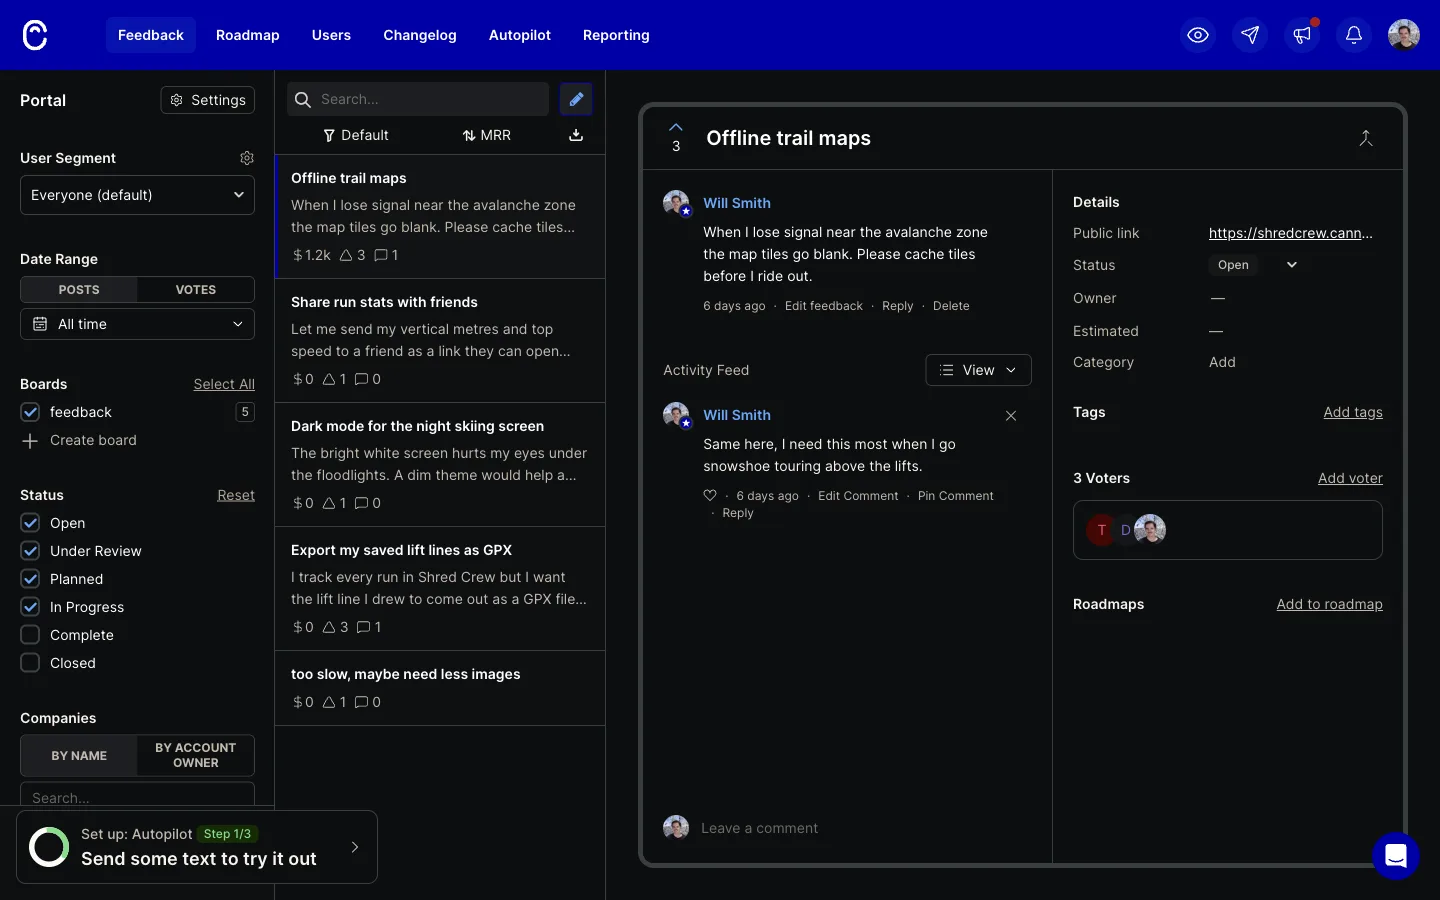Click the Autopilot setup arrow chevron
This screenshot has width=1440, height=900.
pyautogui.click(x=355, y=847)
